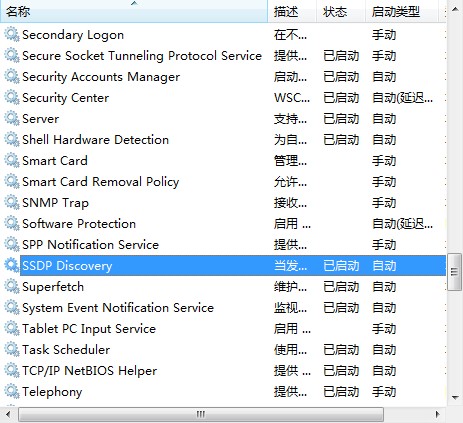Screen dimensions: 463x423
Task: Click the gear icon of SSDP Discovery
Action: pos(12,266)
